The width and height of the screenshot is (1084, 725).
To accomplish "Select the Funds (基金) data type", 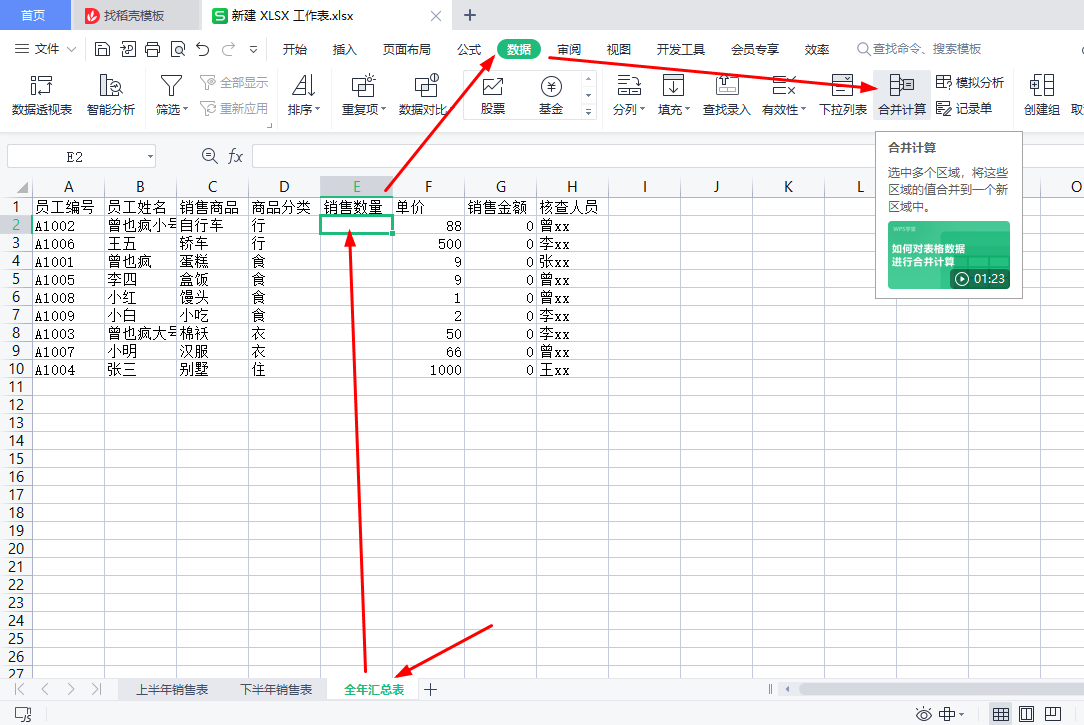I will click(551, 95).
